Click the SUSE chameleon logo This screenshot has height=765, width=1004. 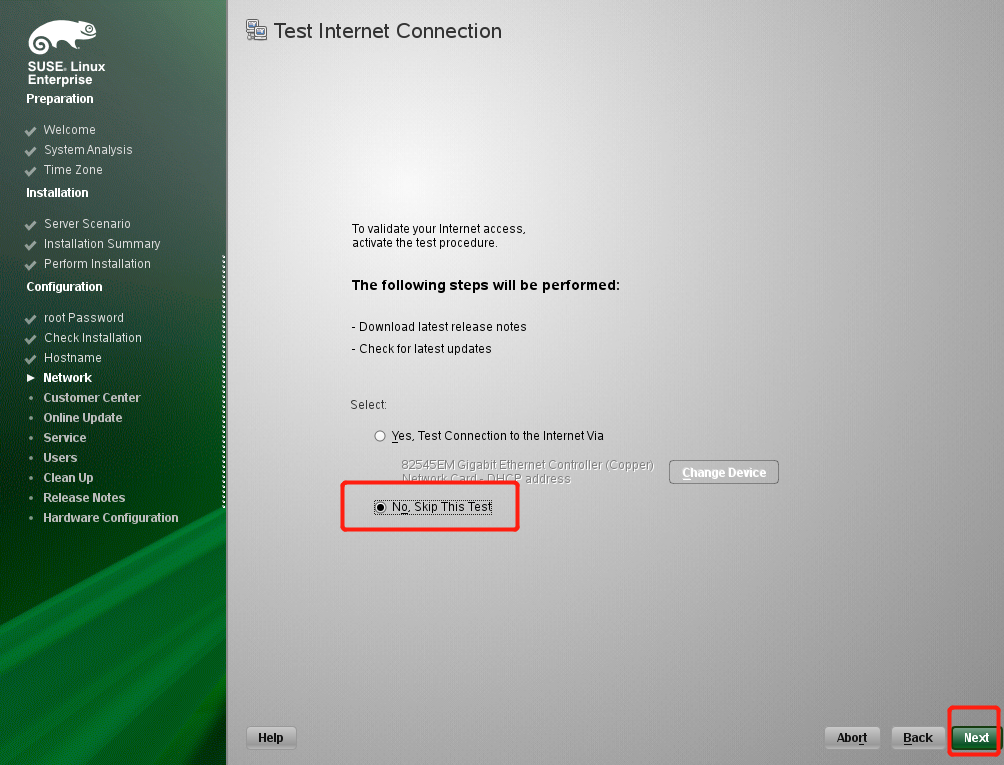[62, 36]
